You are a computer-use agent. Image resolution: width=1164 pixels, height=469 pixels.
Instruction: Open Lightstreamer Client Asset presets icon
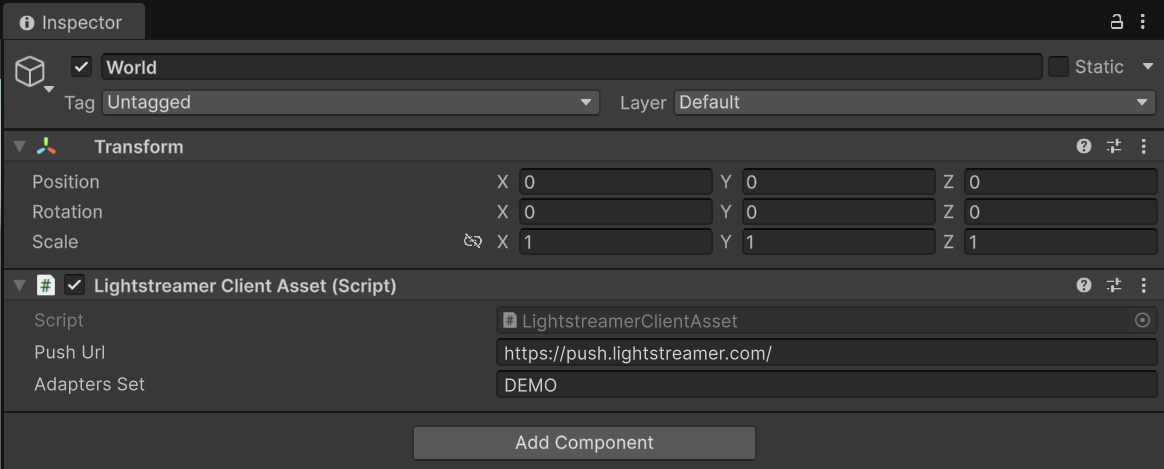(x=1114, y=285)
